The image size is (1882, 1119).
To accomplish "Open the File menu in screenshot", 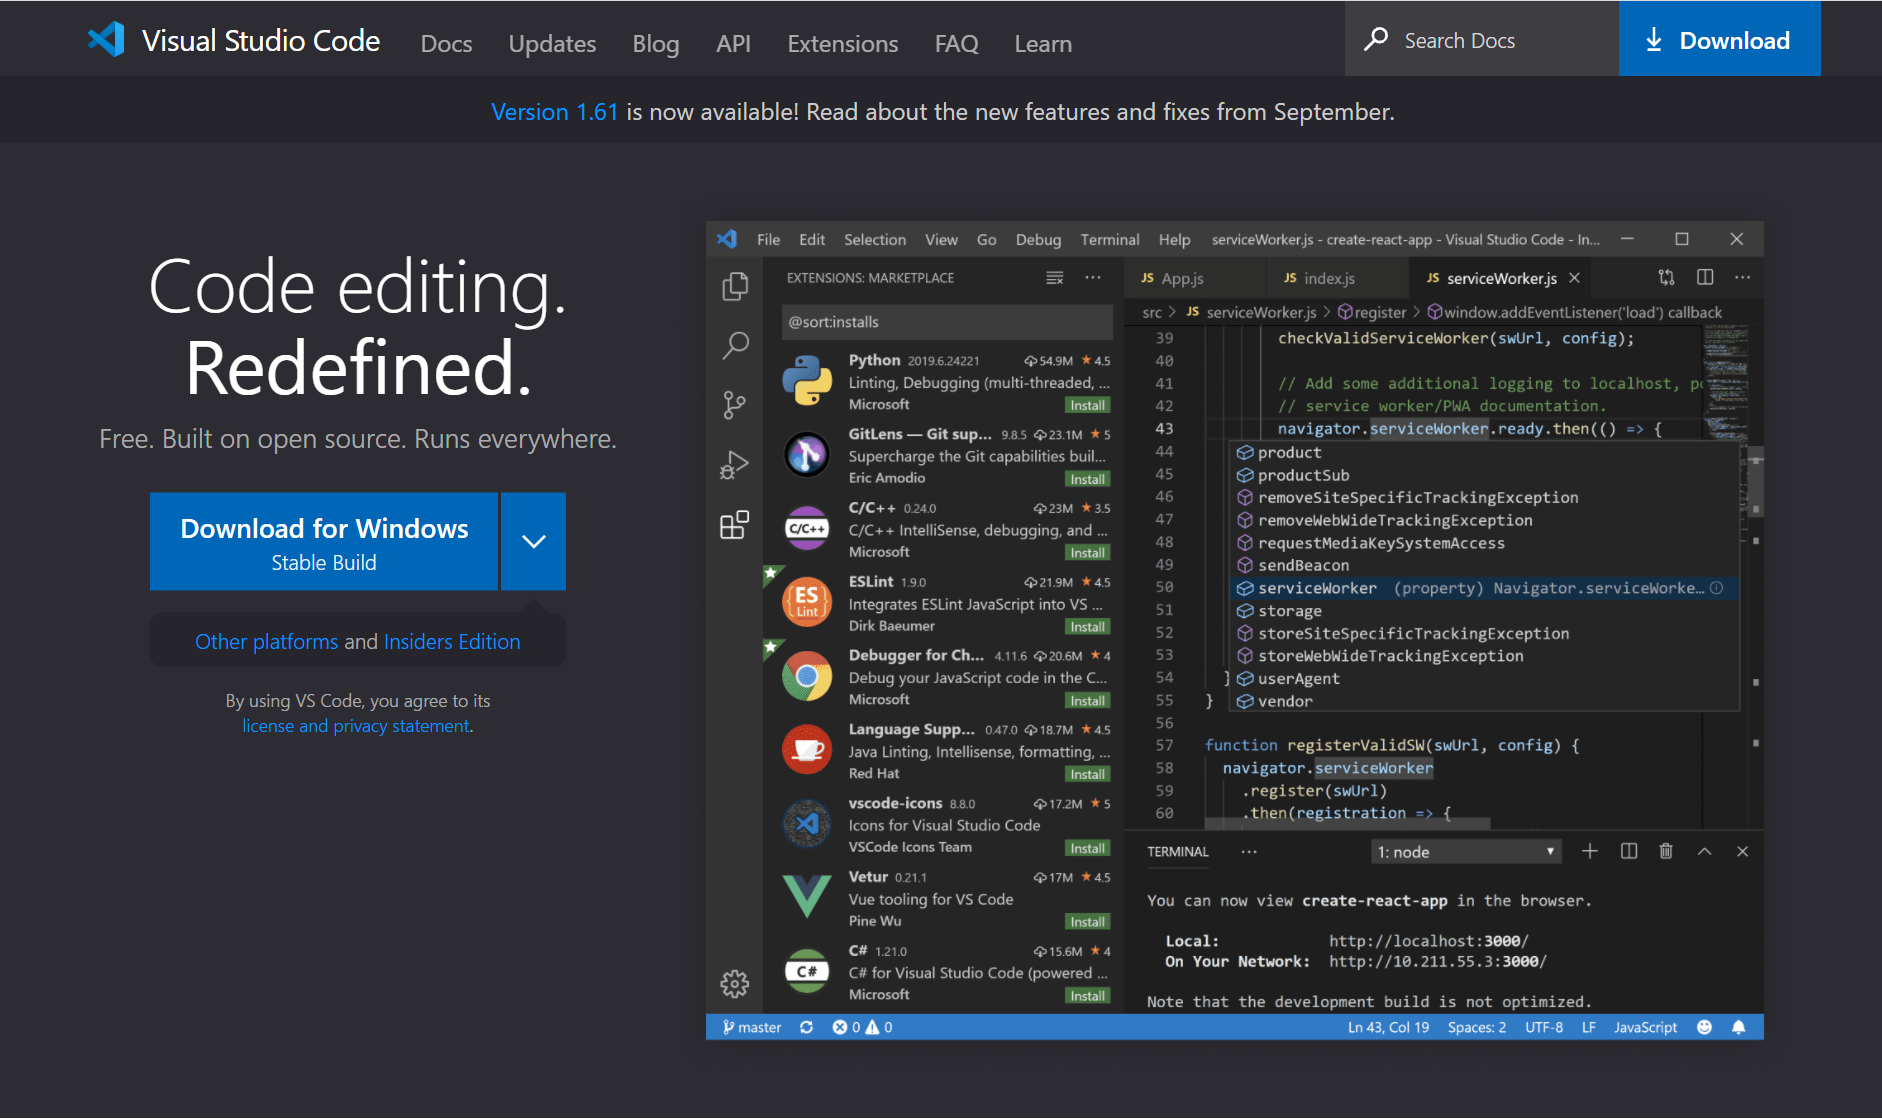I will (769, 239).
